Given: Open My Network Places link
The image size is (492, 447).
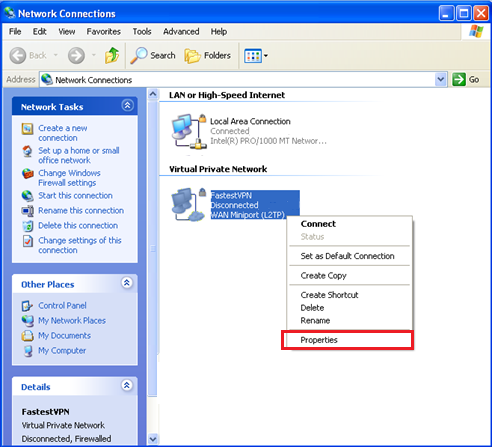Looking at the screenshot, I should coord(72,321).
